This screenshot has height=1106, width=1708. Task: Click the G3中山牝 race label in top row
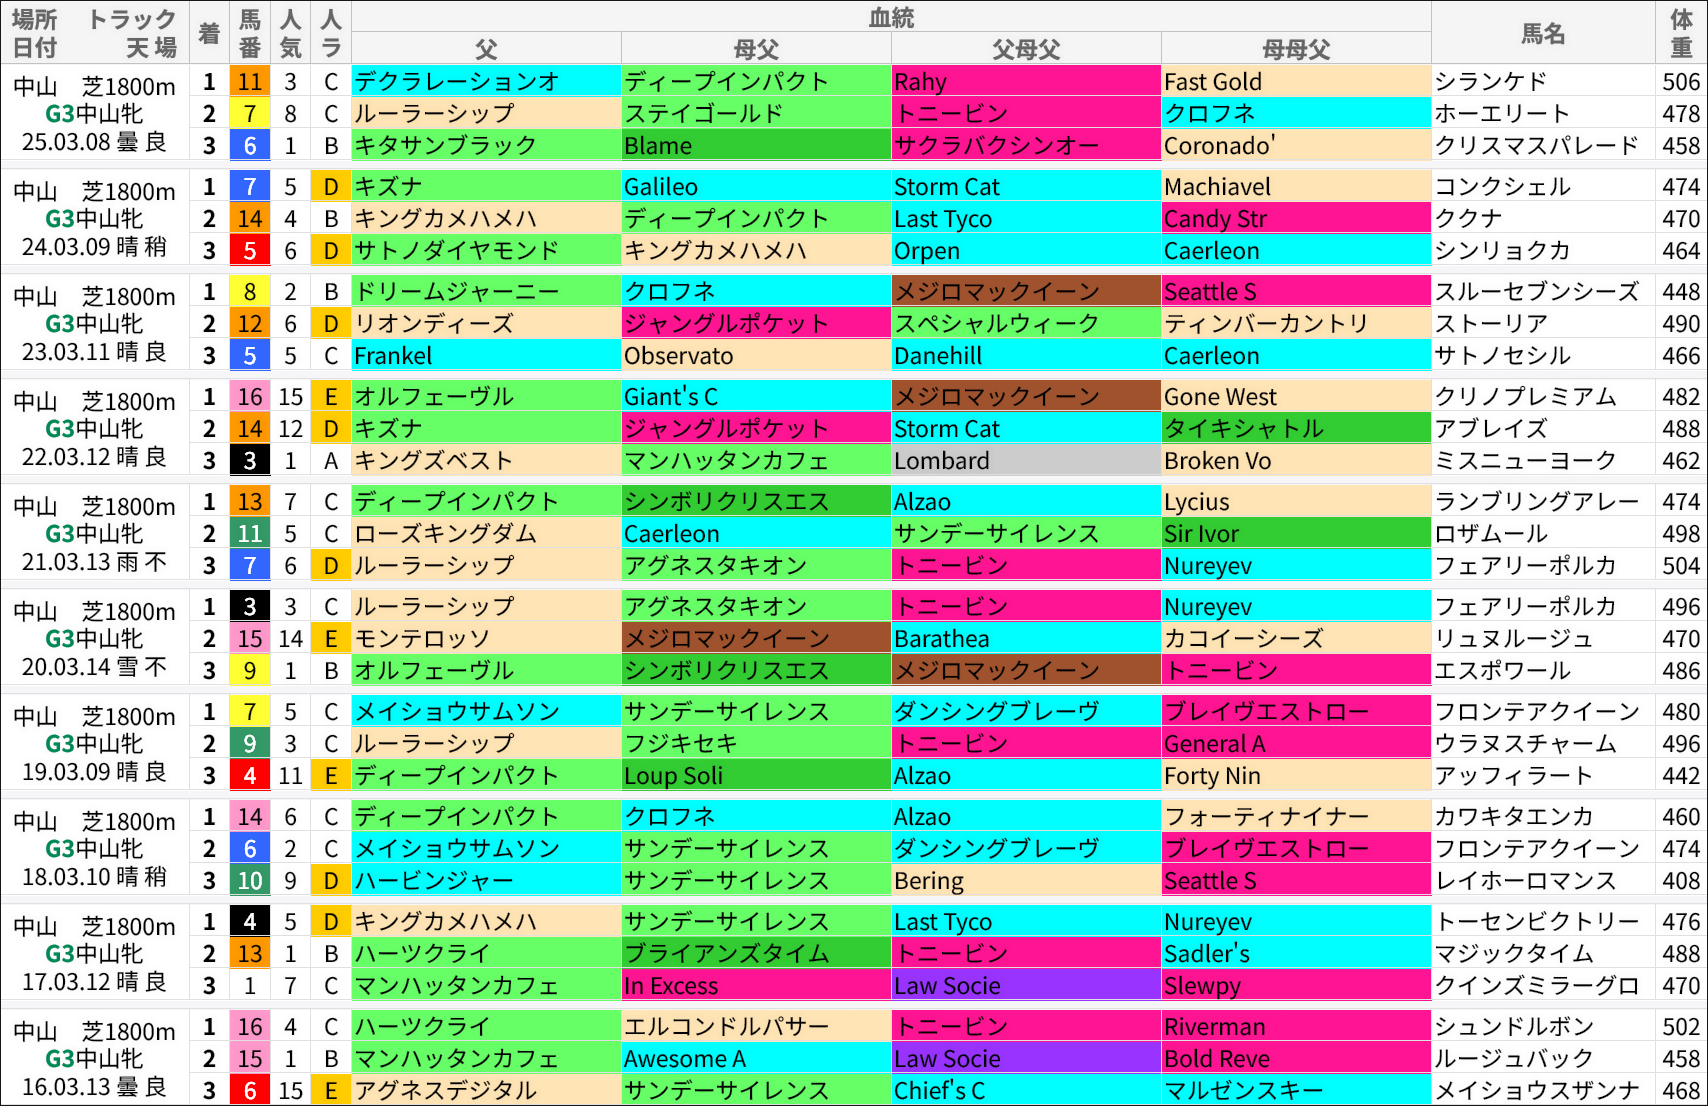tap(96, 114)
